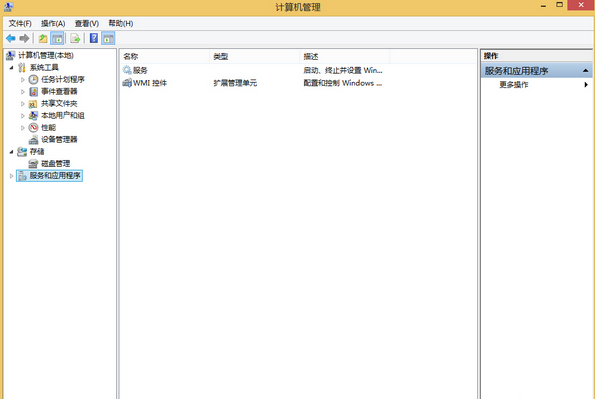
Task: Click the Up one level toolbar icon
Action: pos(43,38)
